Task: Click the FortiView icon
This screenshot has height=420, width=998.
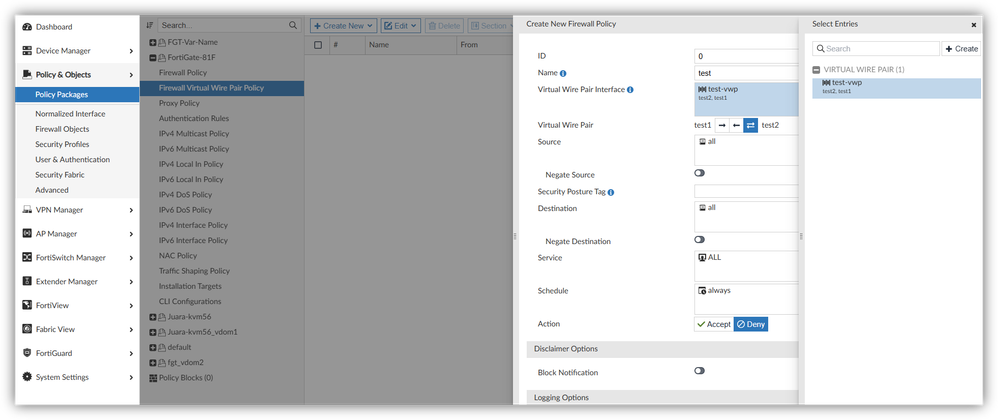Action: pyautogui.click(x=27, y=305)
